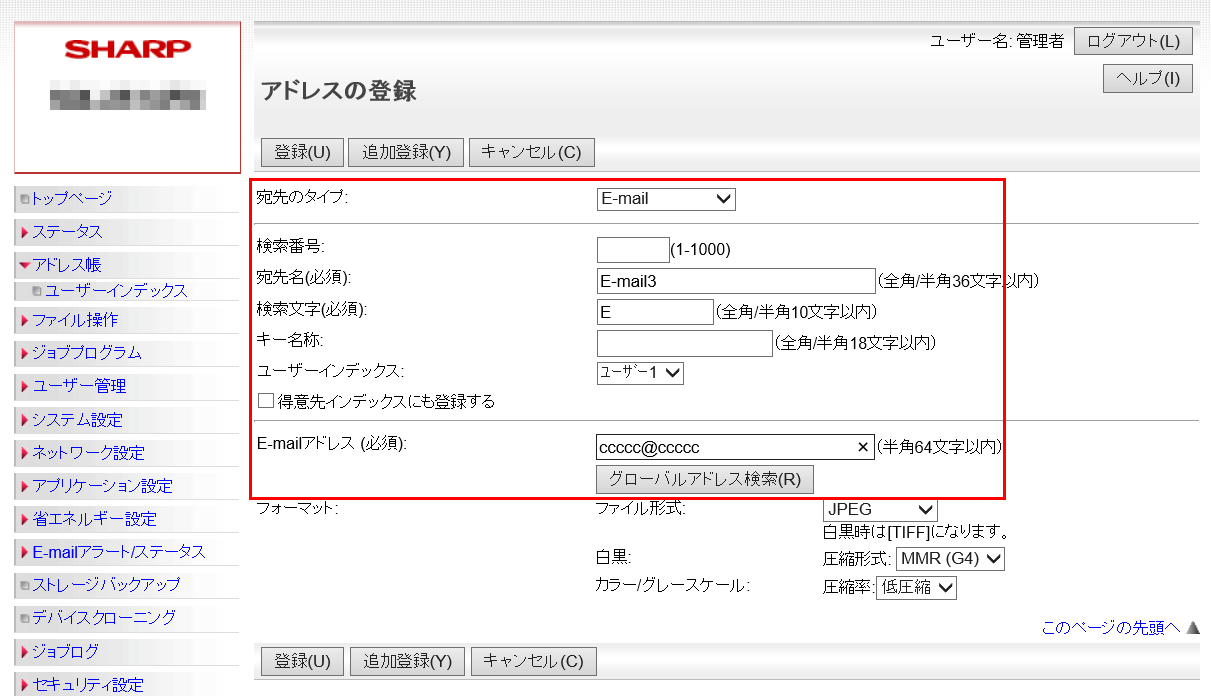Image resolution: width=1211 pixels, height=696 pixels.
Task: Open the システム設定 menu
Action: [x=77, y=420]
